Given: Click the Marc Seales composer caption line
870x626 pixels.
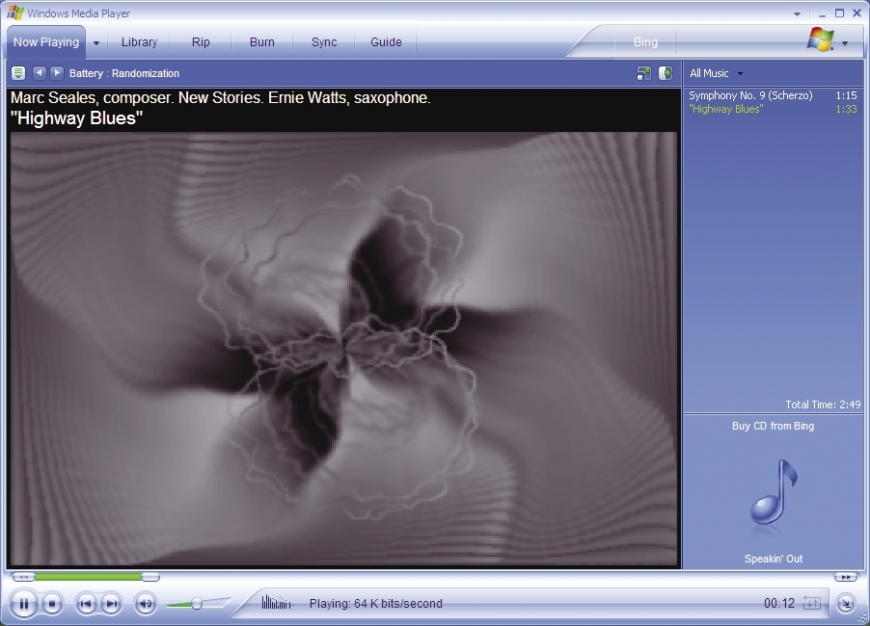Looking at the screenshot, I should point(220,98).
